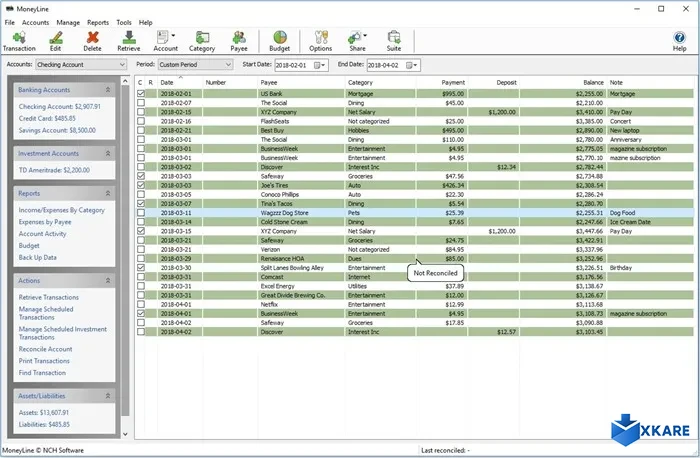Sort by the Date column header
700x458 pixels.
tap(180, 83)
